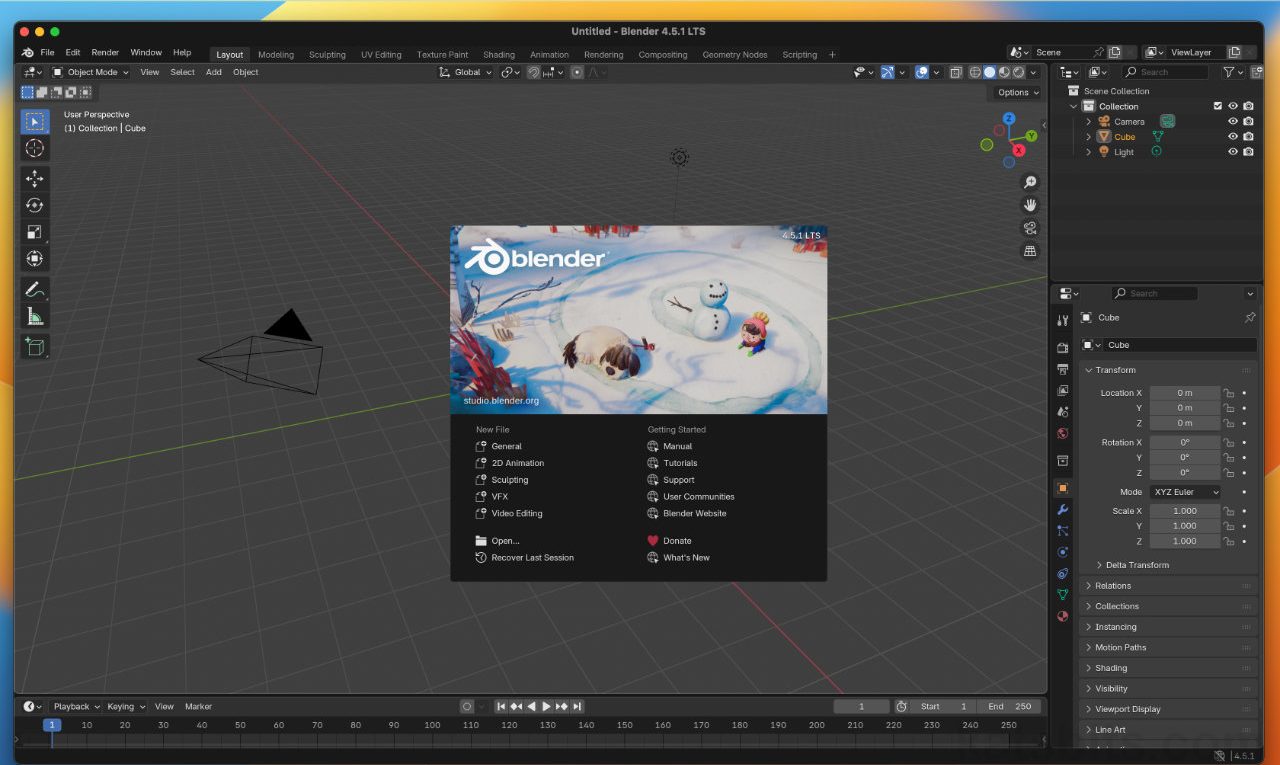Toggle the Scale Z lock icon
The image size is (1280, 765).
tap(1228, 541)
